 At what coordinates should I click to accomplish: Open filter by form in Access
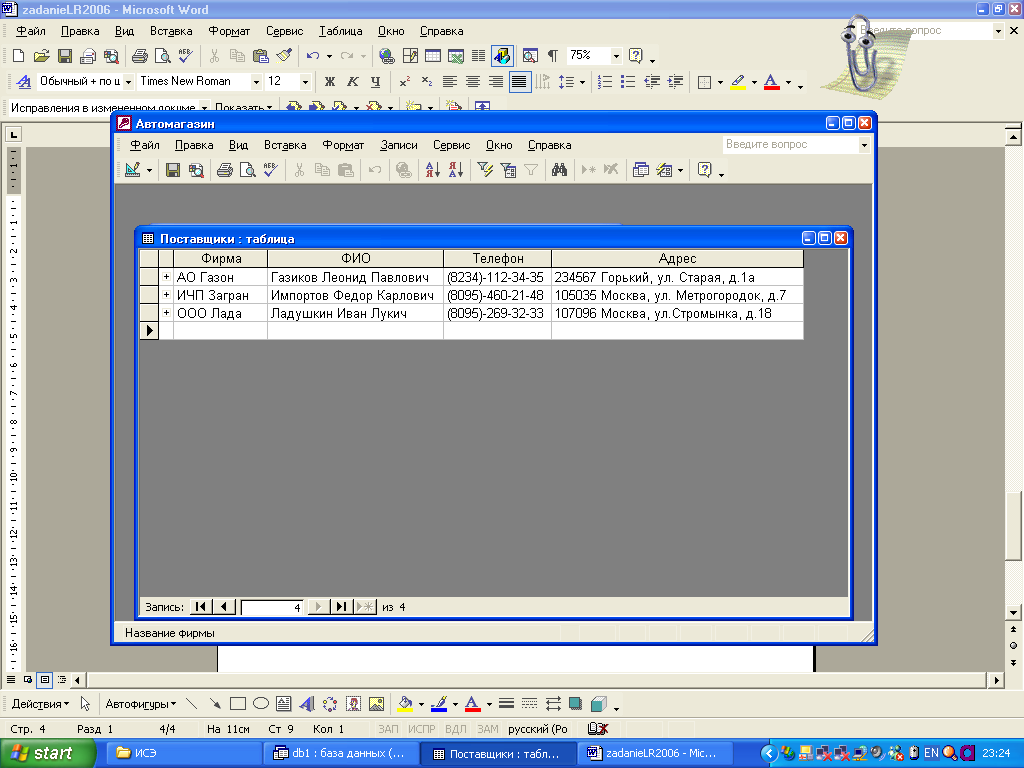coord(508,170)
